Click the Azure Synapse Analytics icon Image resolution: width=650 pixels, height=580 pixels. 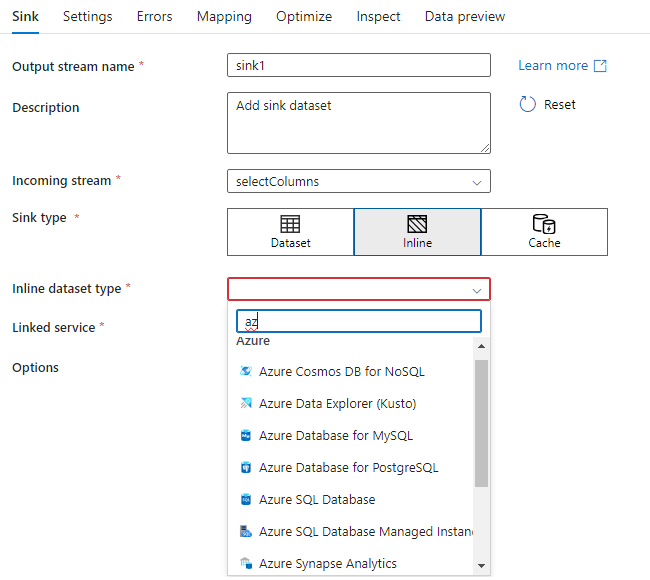point(246,564)
